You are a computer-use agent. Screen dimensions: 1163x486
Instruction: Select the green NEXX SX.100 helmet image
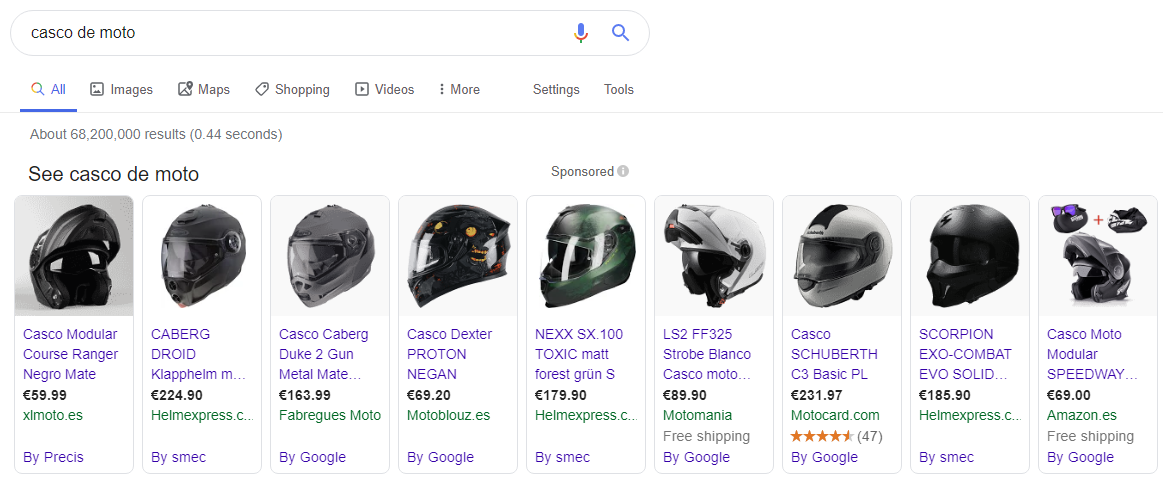click(586, 256)
